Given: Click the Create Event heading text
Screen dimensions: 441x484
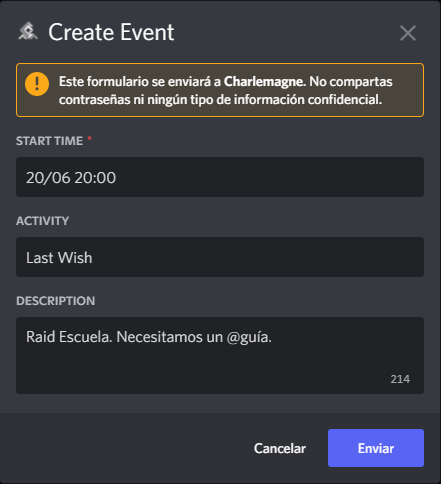Looking at the screenshot, I should (111, 32).
